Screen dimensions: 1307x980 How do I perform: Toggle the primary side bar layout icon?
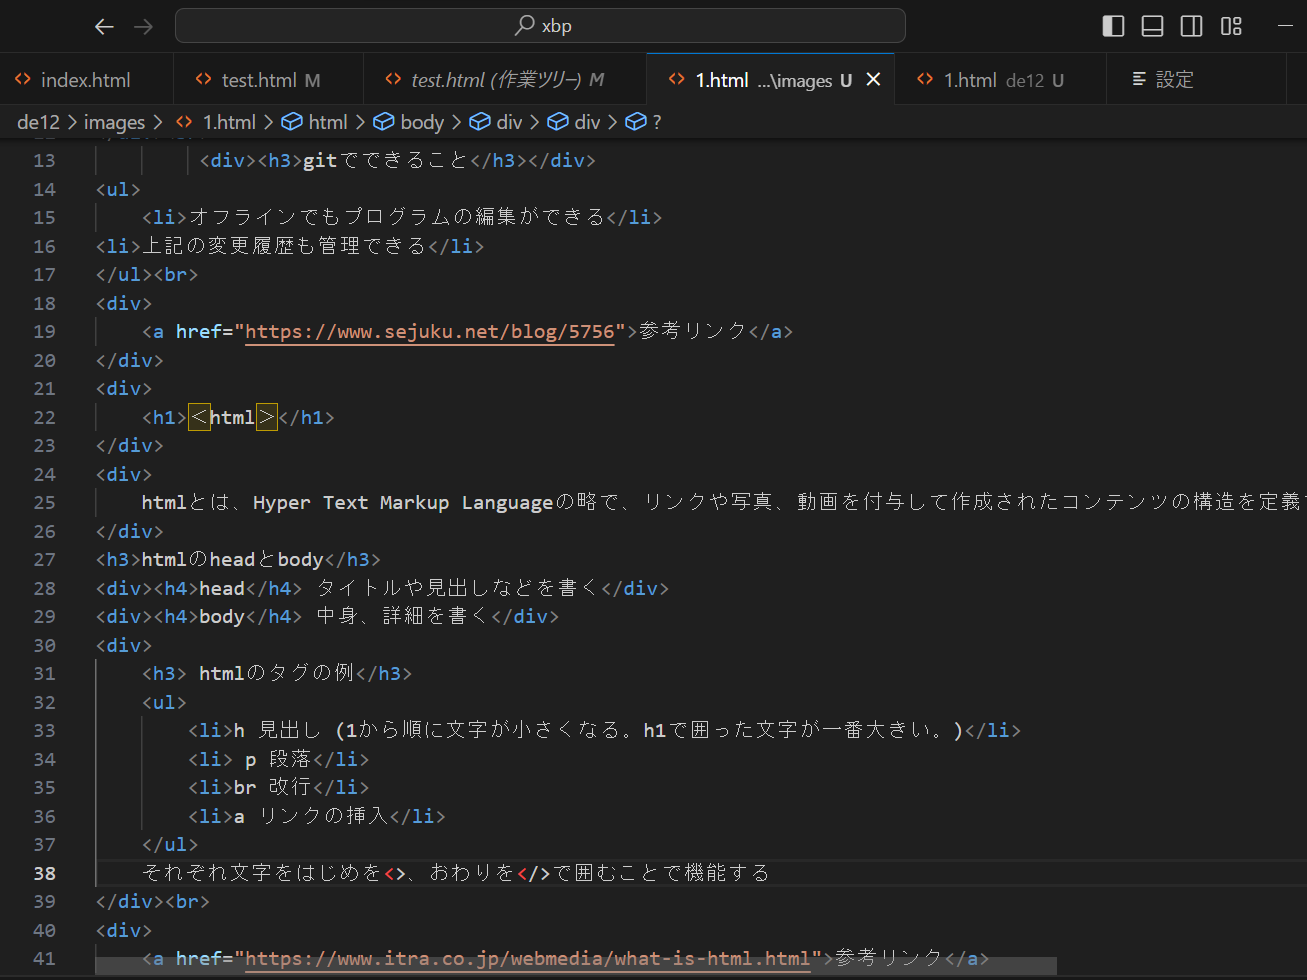click(x=1113, y=26)
